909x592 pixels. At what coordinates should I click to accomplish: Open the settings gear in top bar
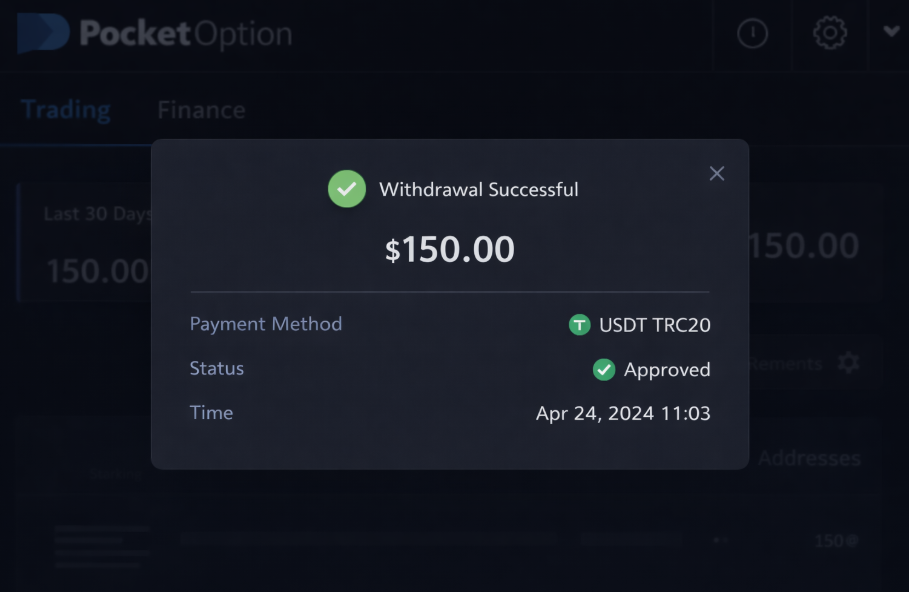830,34
